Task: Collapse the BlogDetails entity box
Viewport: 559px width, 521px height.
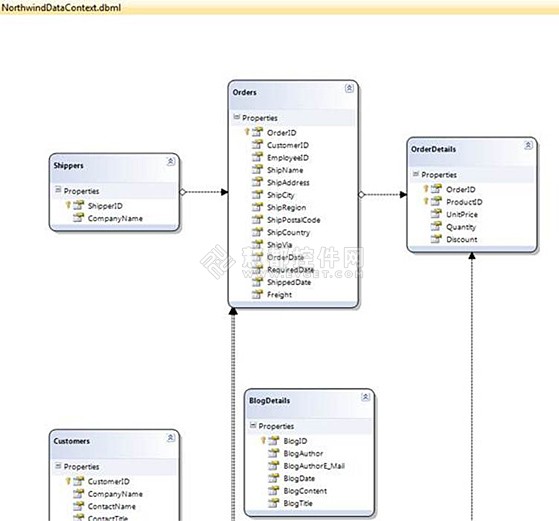Action: click(365, 397)
